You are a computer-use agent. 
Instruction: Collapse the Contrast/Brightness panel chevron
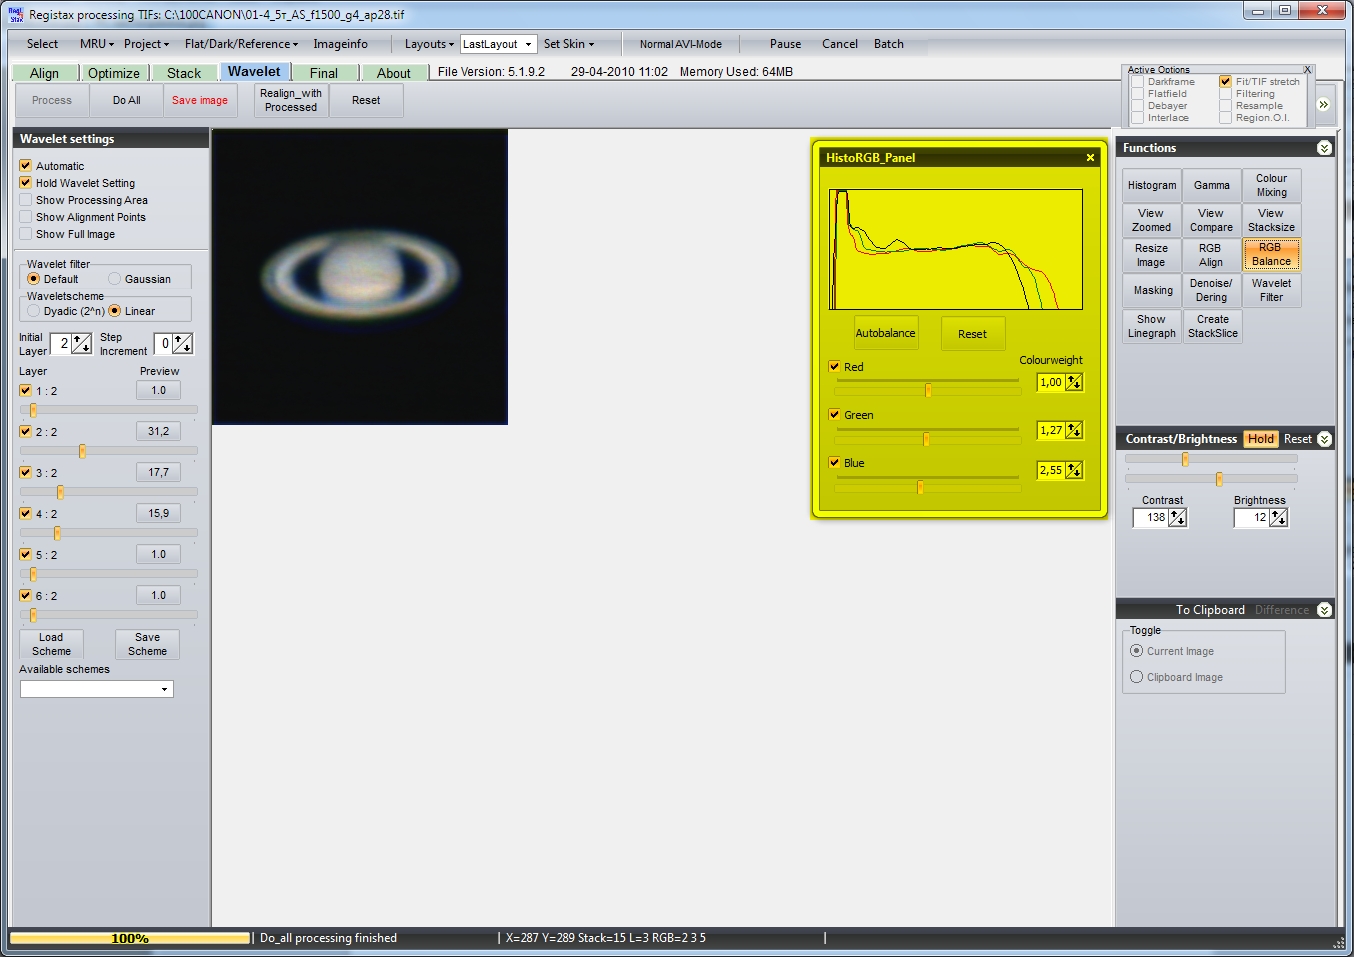click(x=1324, y=439)
